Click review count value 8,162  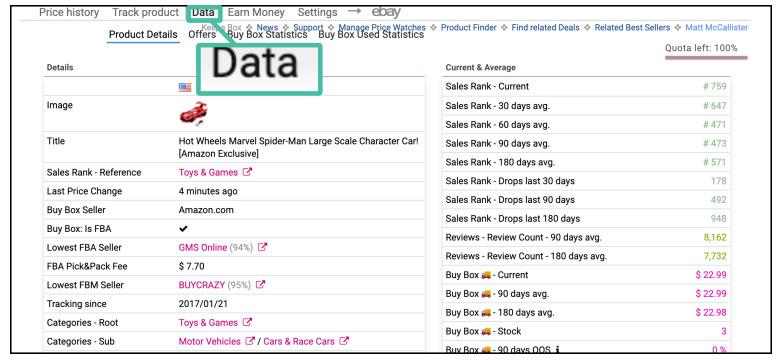point(715,238)
